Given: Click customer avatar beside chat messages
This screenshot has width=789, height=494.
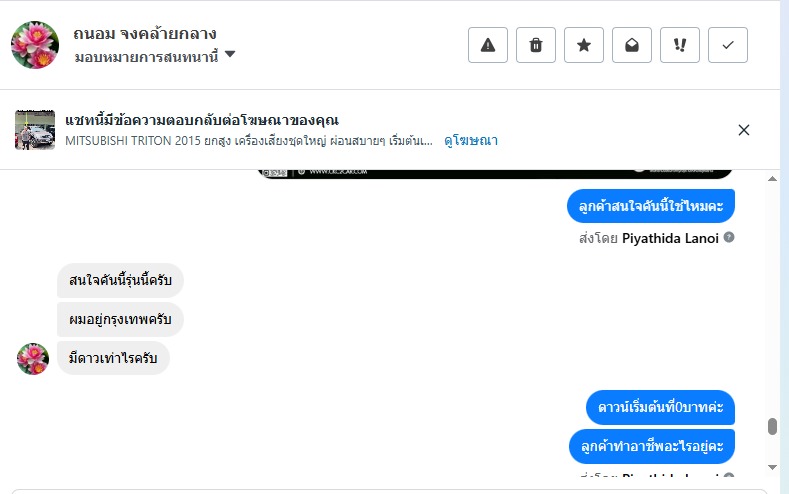Looking at the screenshot, I should [33, 358].
